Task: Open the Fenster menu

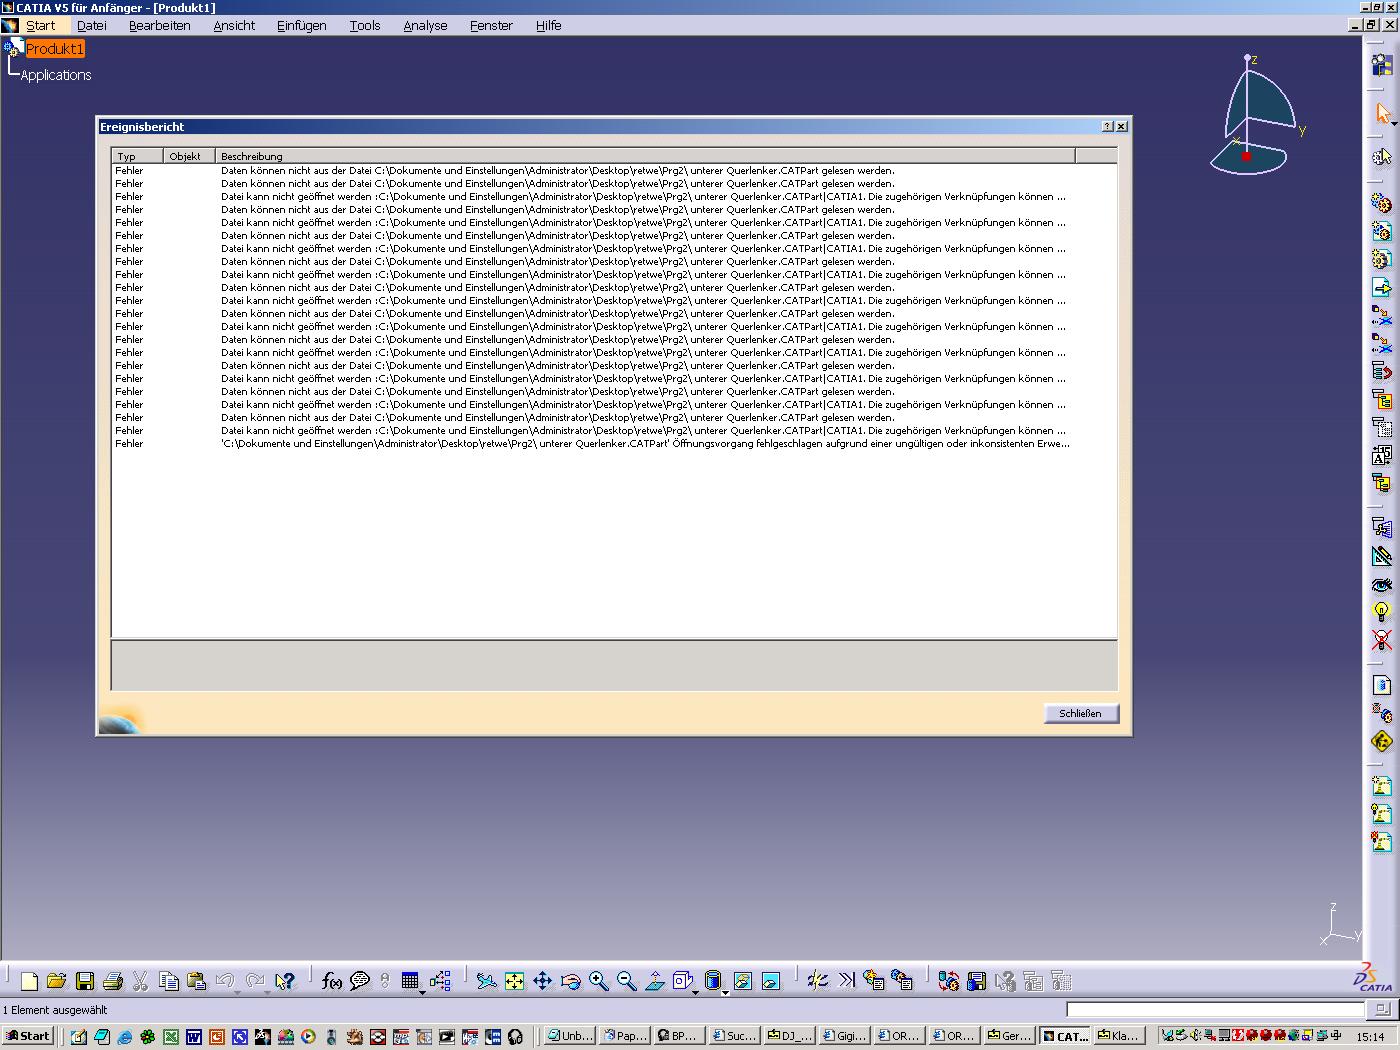Action: point(491,25)
